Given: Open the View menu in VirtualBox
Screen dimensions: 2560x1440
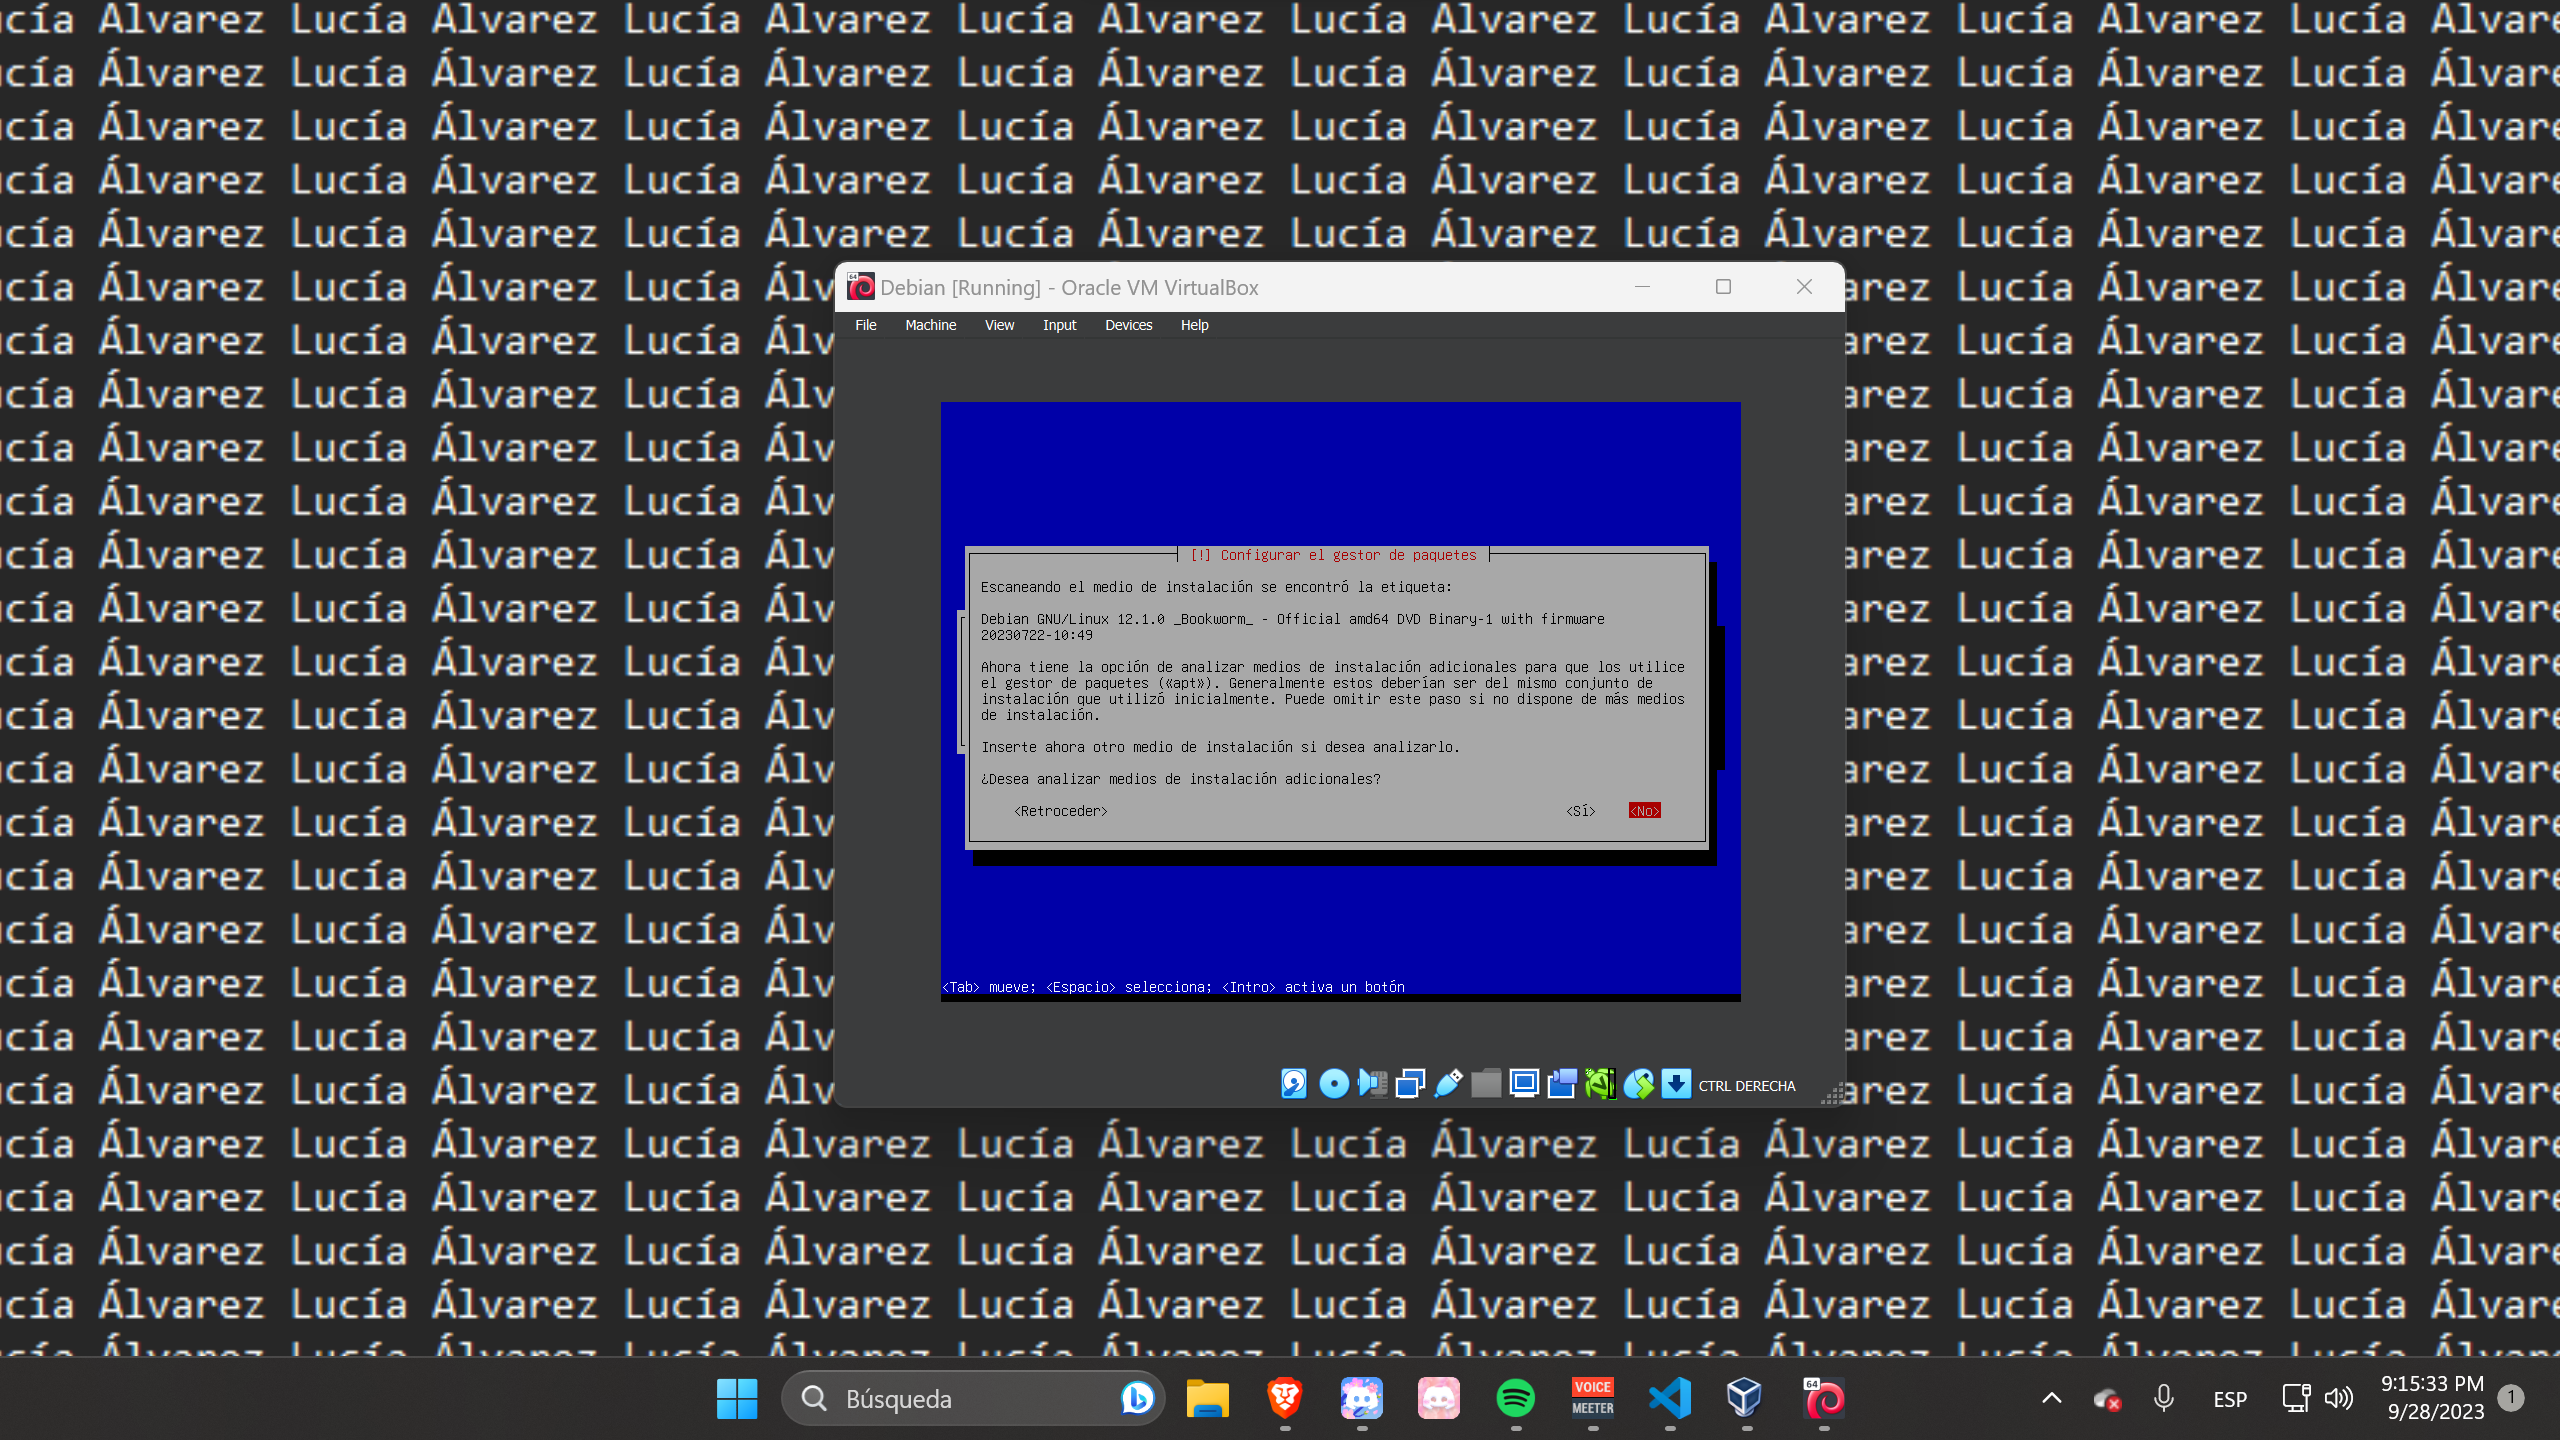Looking at the screenshot, I should (999, 325).
